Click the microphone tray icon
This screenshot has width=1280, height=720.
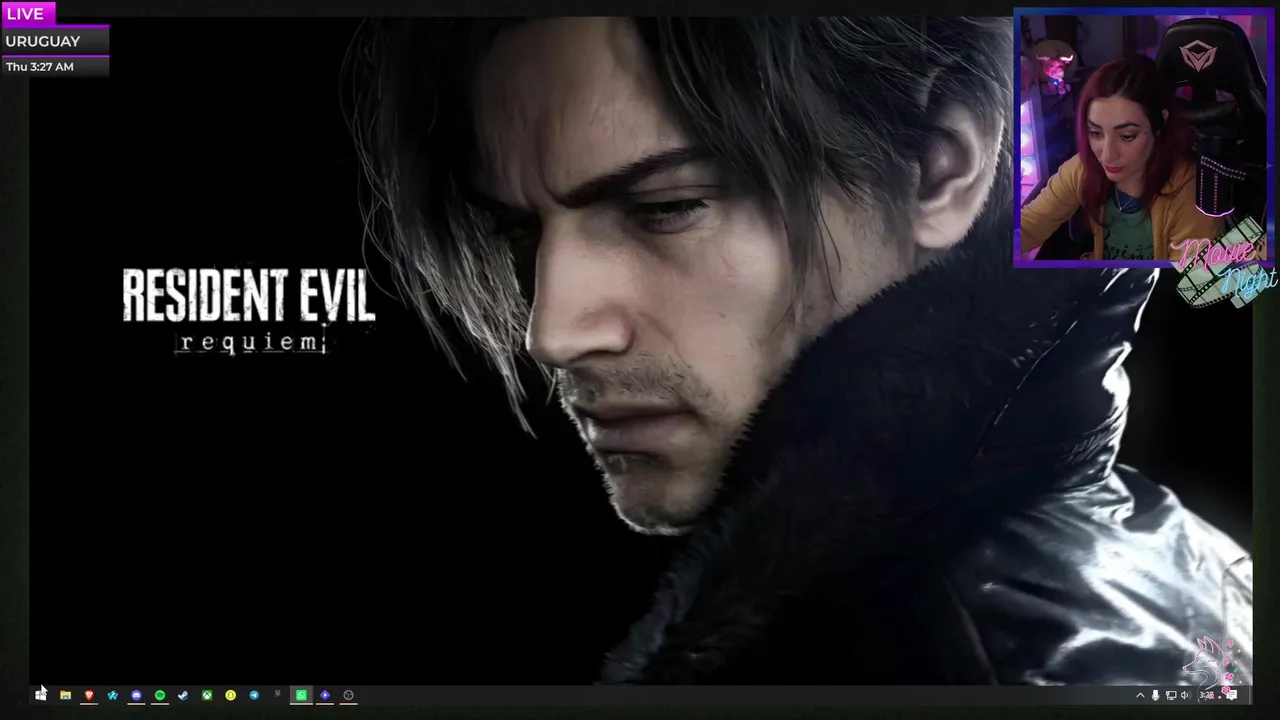(1155, 695)
